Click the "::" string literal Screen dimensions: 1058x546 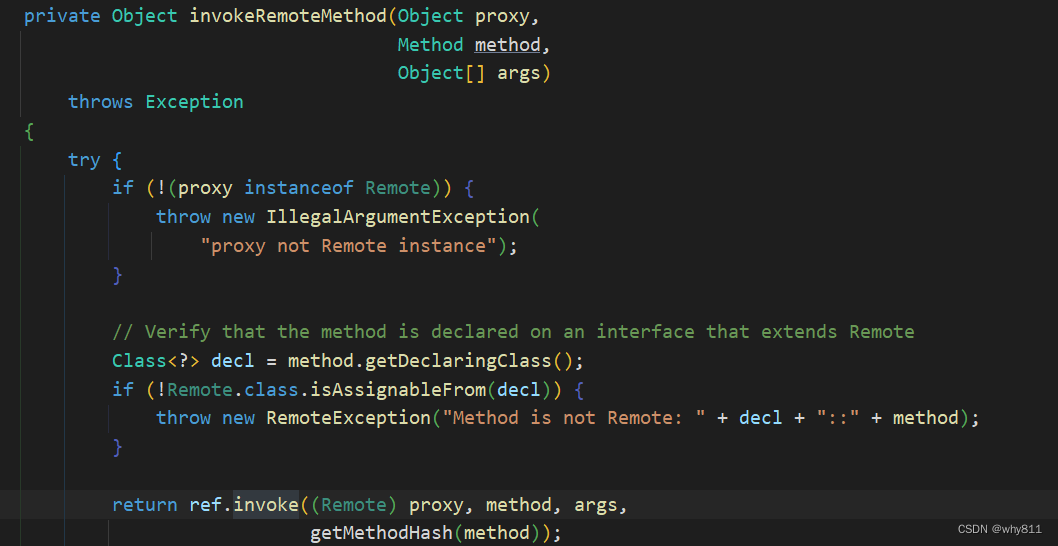[x=838, y=418]
